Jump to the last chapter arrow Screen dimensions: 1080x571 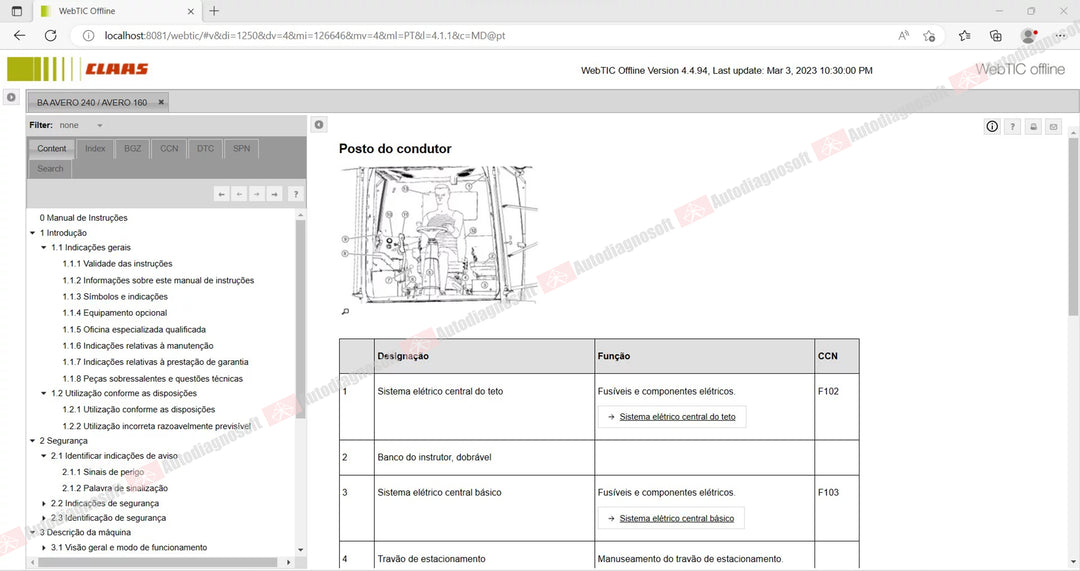(x=274, y=194)
